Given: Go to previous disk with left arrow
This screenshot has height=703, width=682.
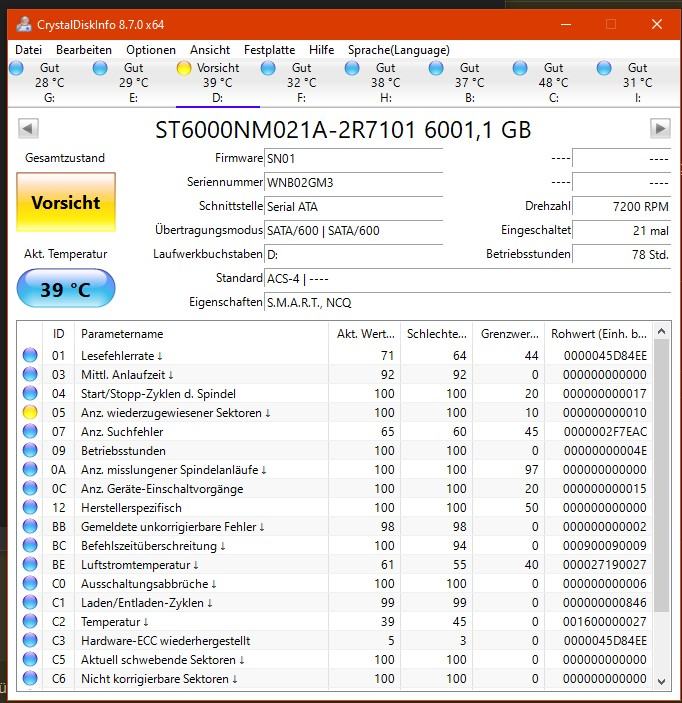Looking at the screenshot, I should tap(28, 129).
